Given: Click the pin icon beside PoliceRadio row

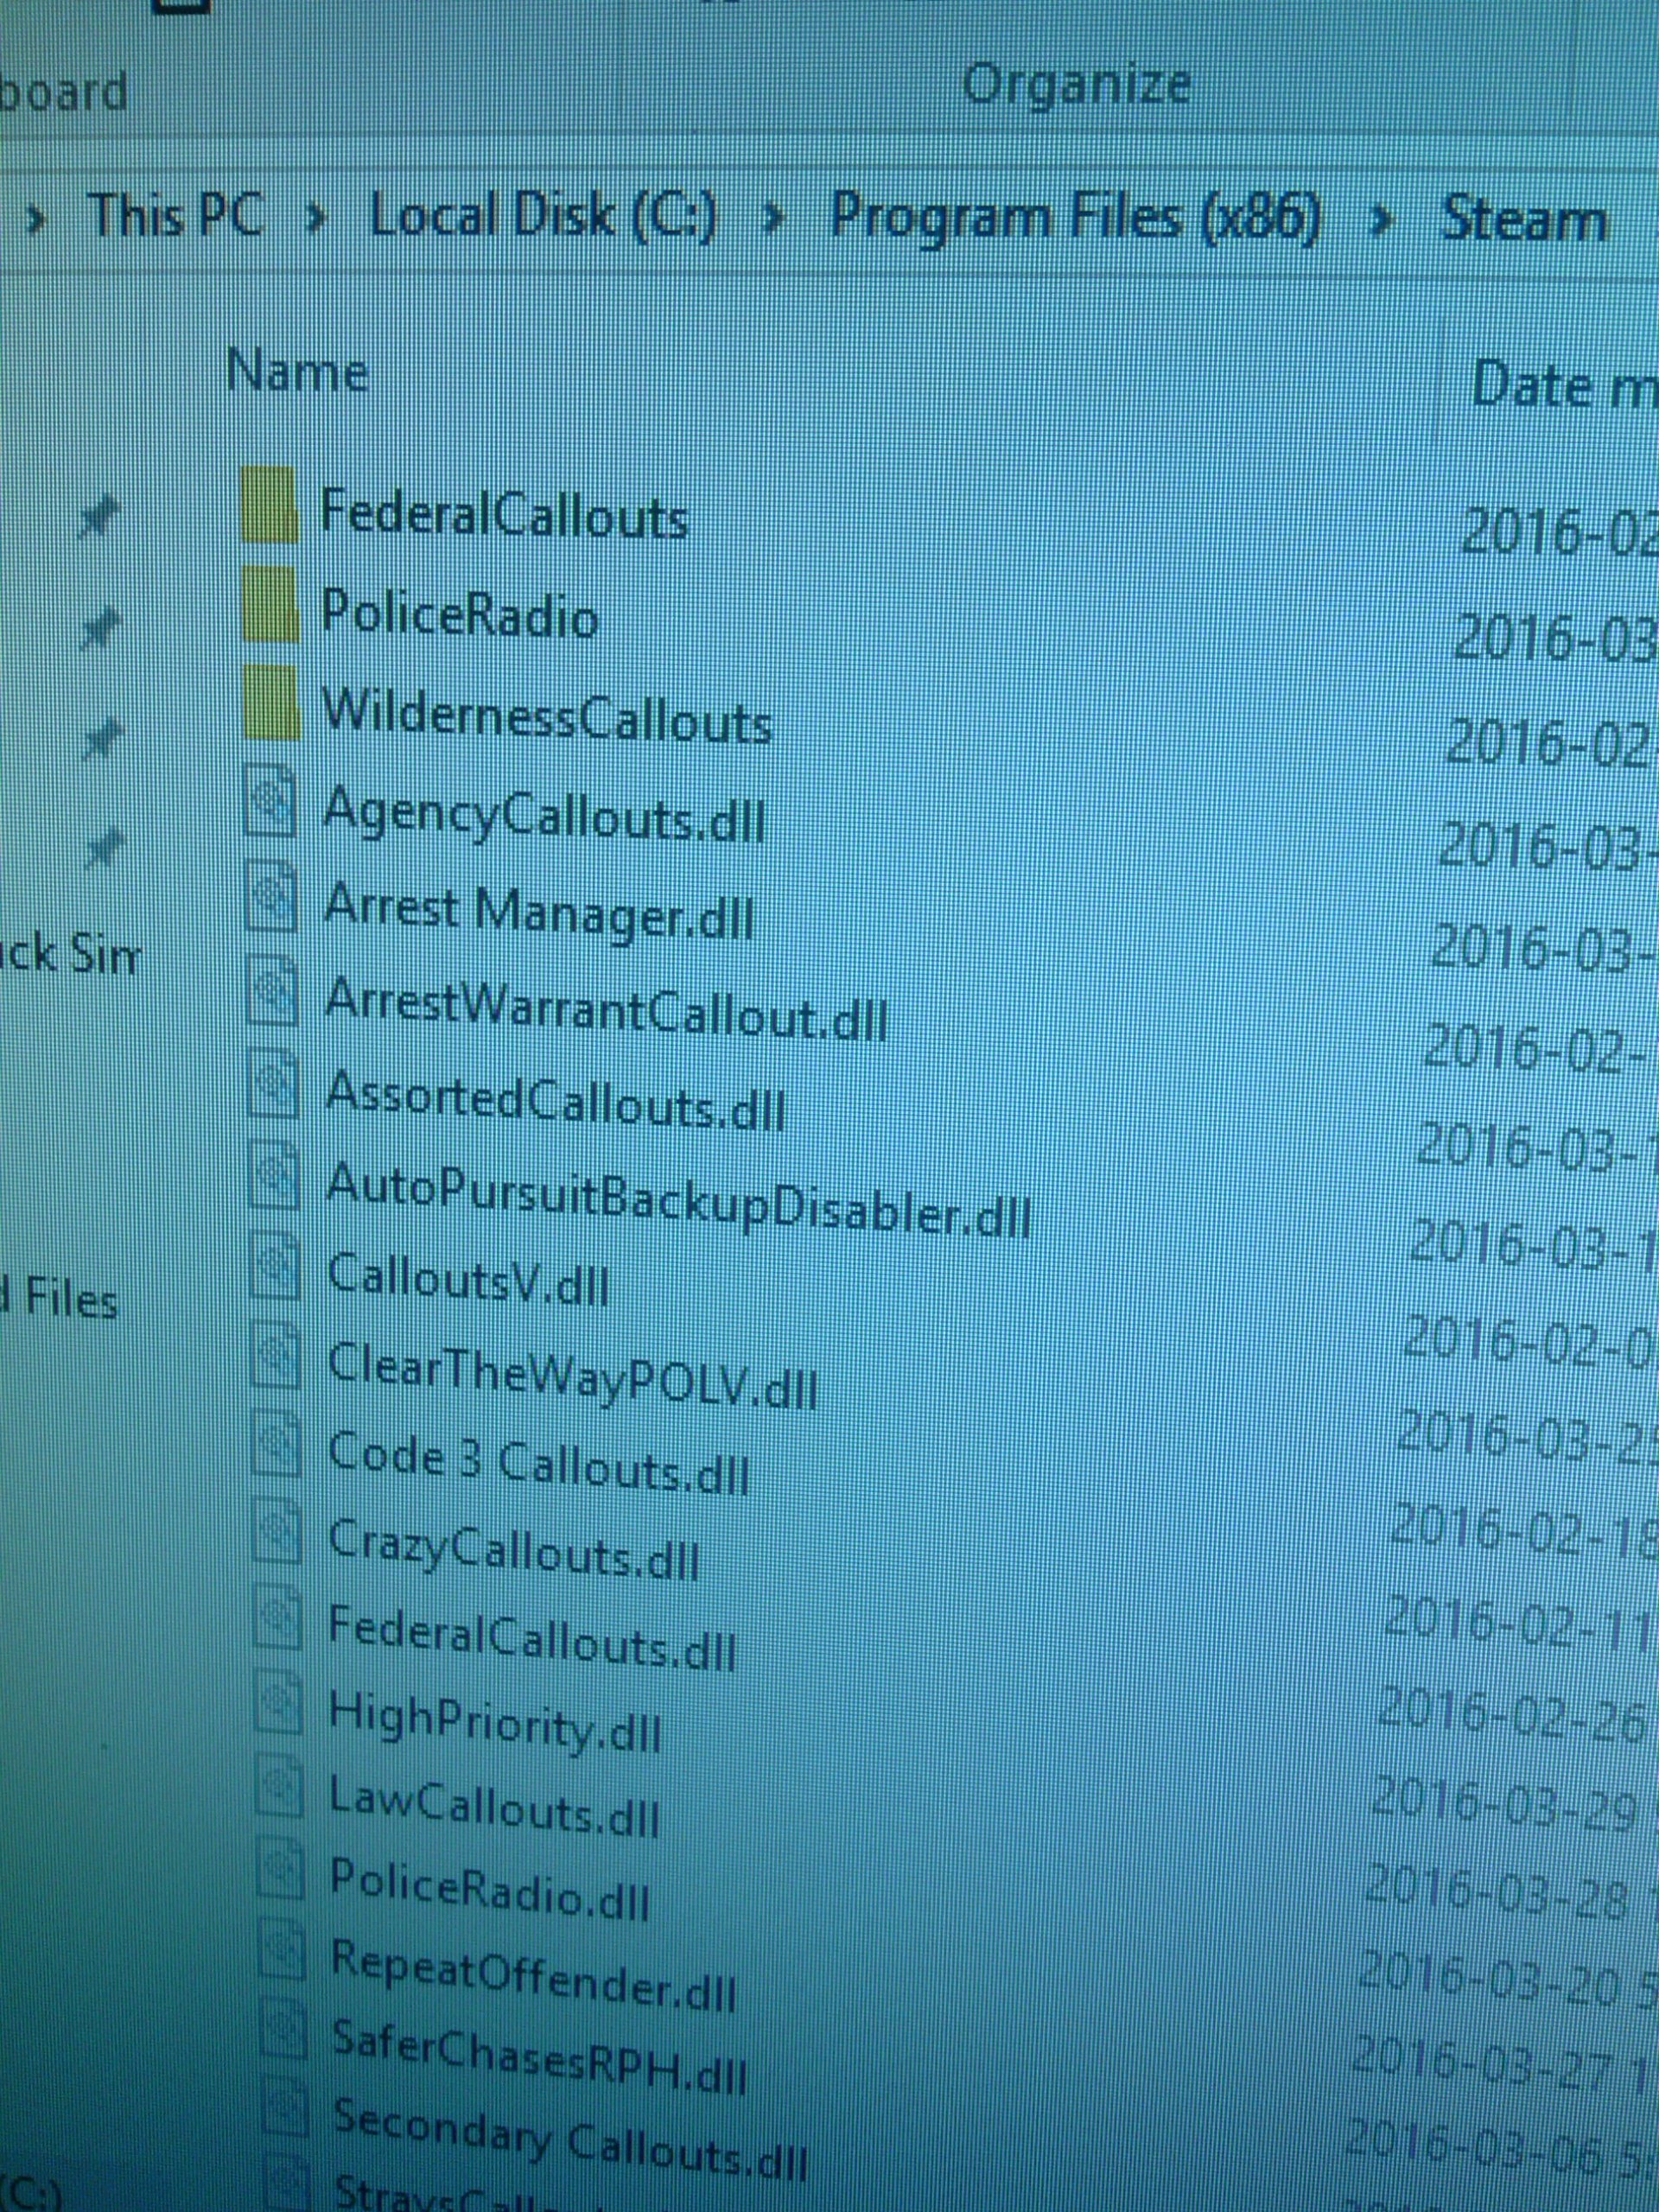Looking at the screenshot, I should click(99, 629).
